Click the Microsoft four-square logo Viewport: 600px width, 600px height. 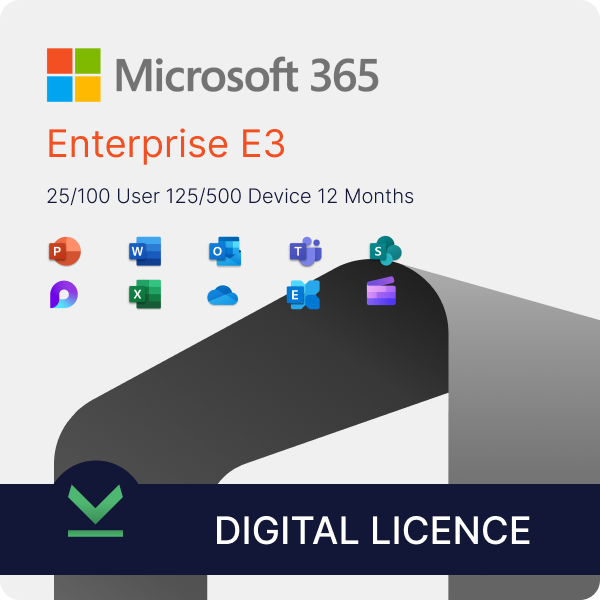(x=74, y=75)
